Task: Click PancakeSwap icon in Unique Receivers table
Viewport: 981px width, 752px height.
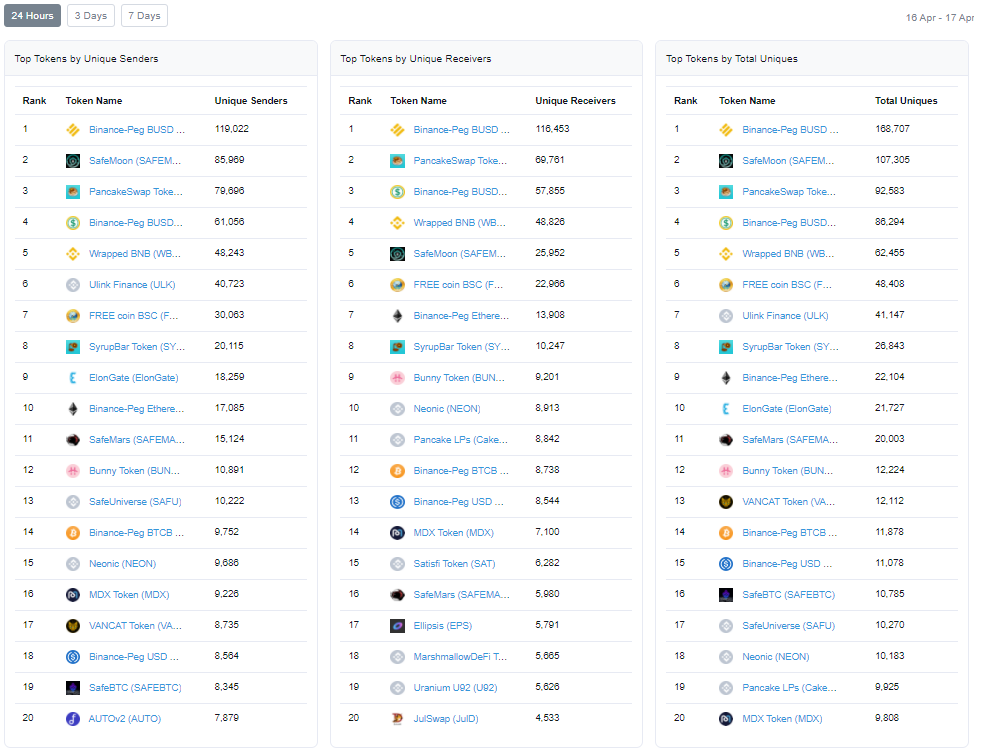Action: (397, 161)
